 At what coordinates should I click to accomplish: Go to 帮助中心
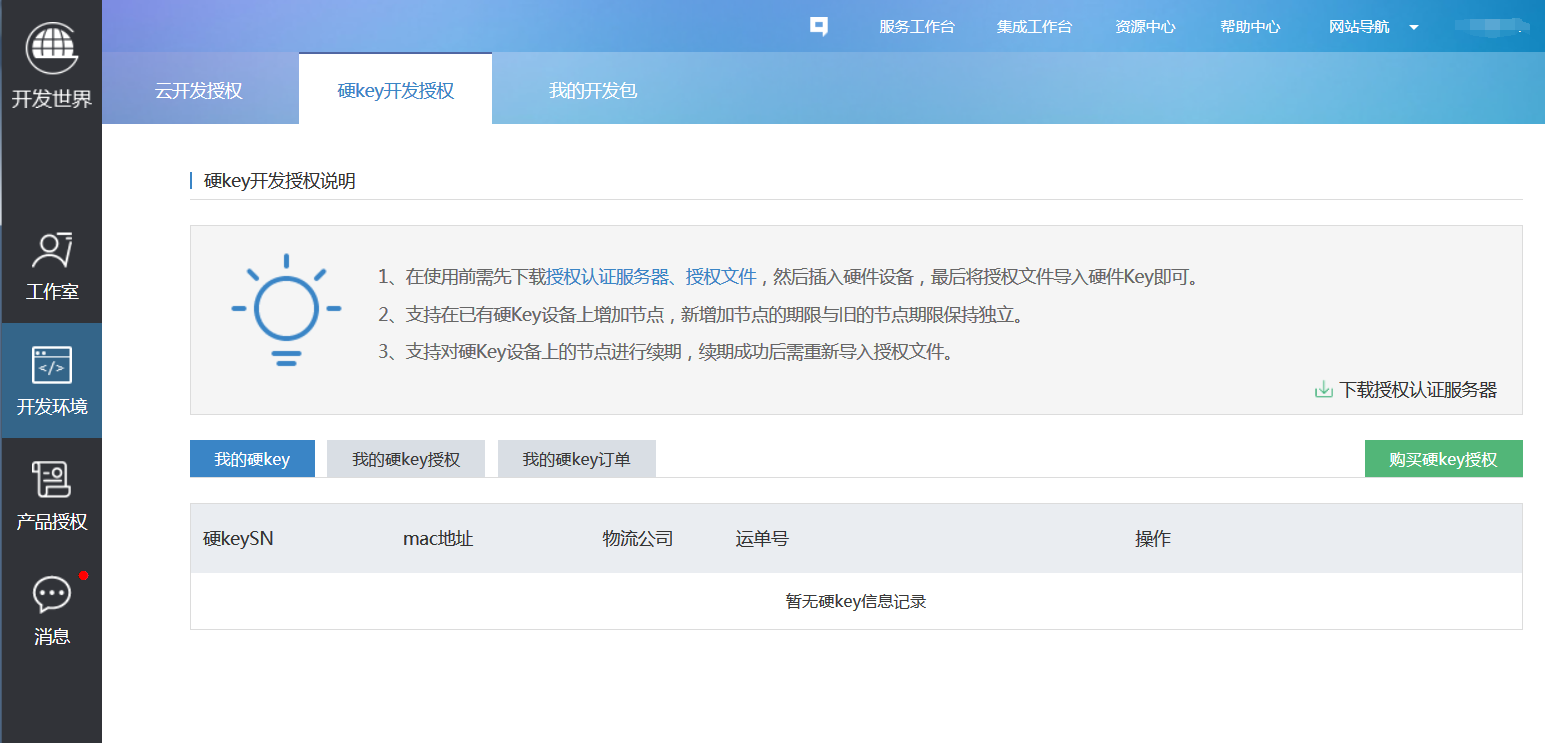coord(1250,27)
